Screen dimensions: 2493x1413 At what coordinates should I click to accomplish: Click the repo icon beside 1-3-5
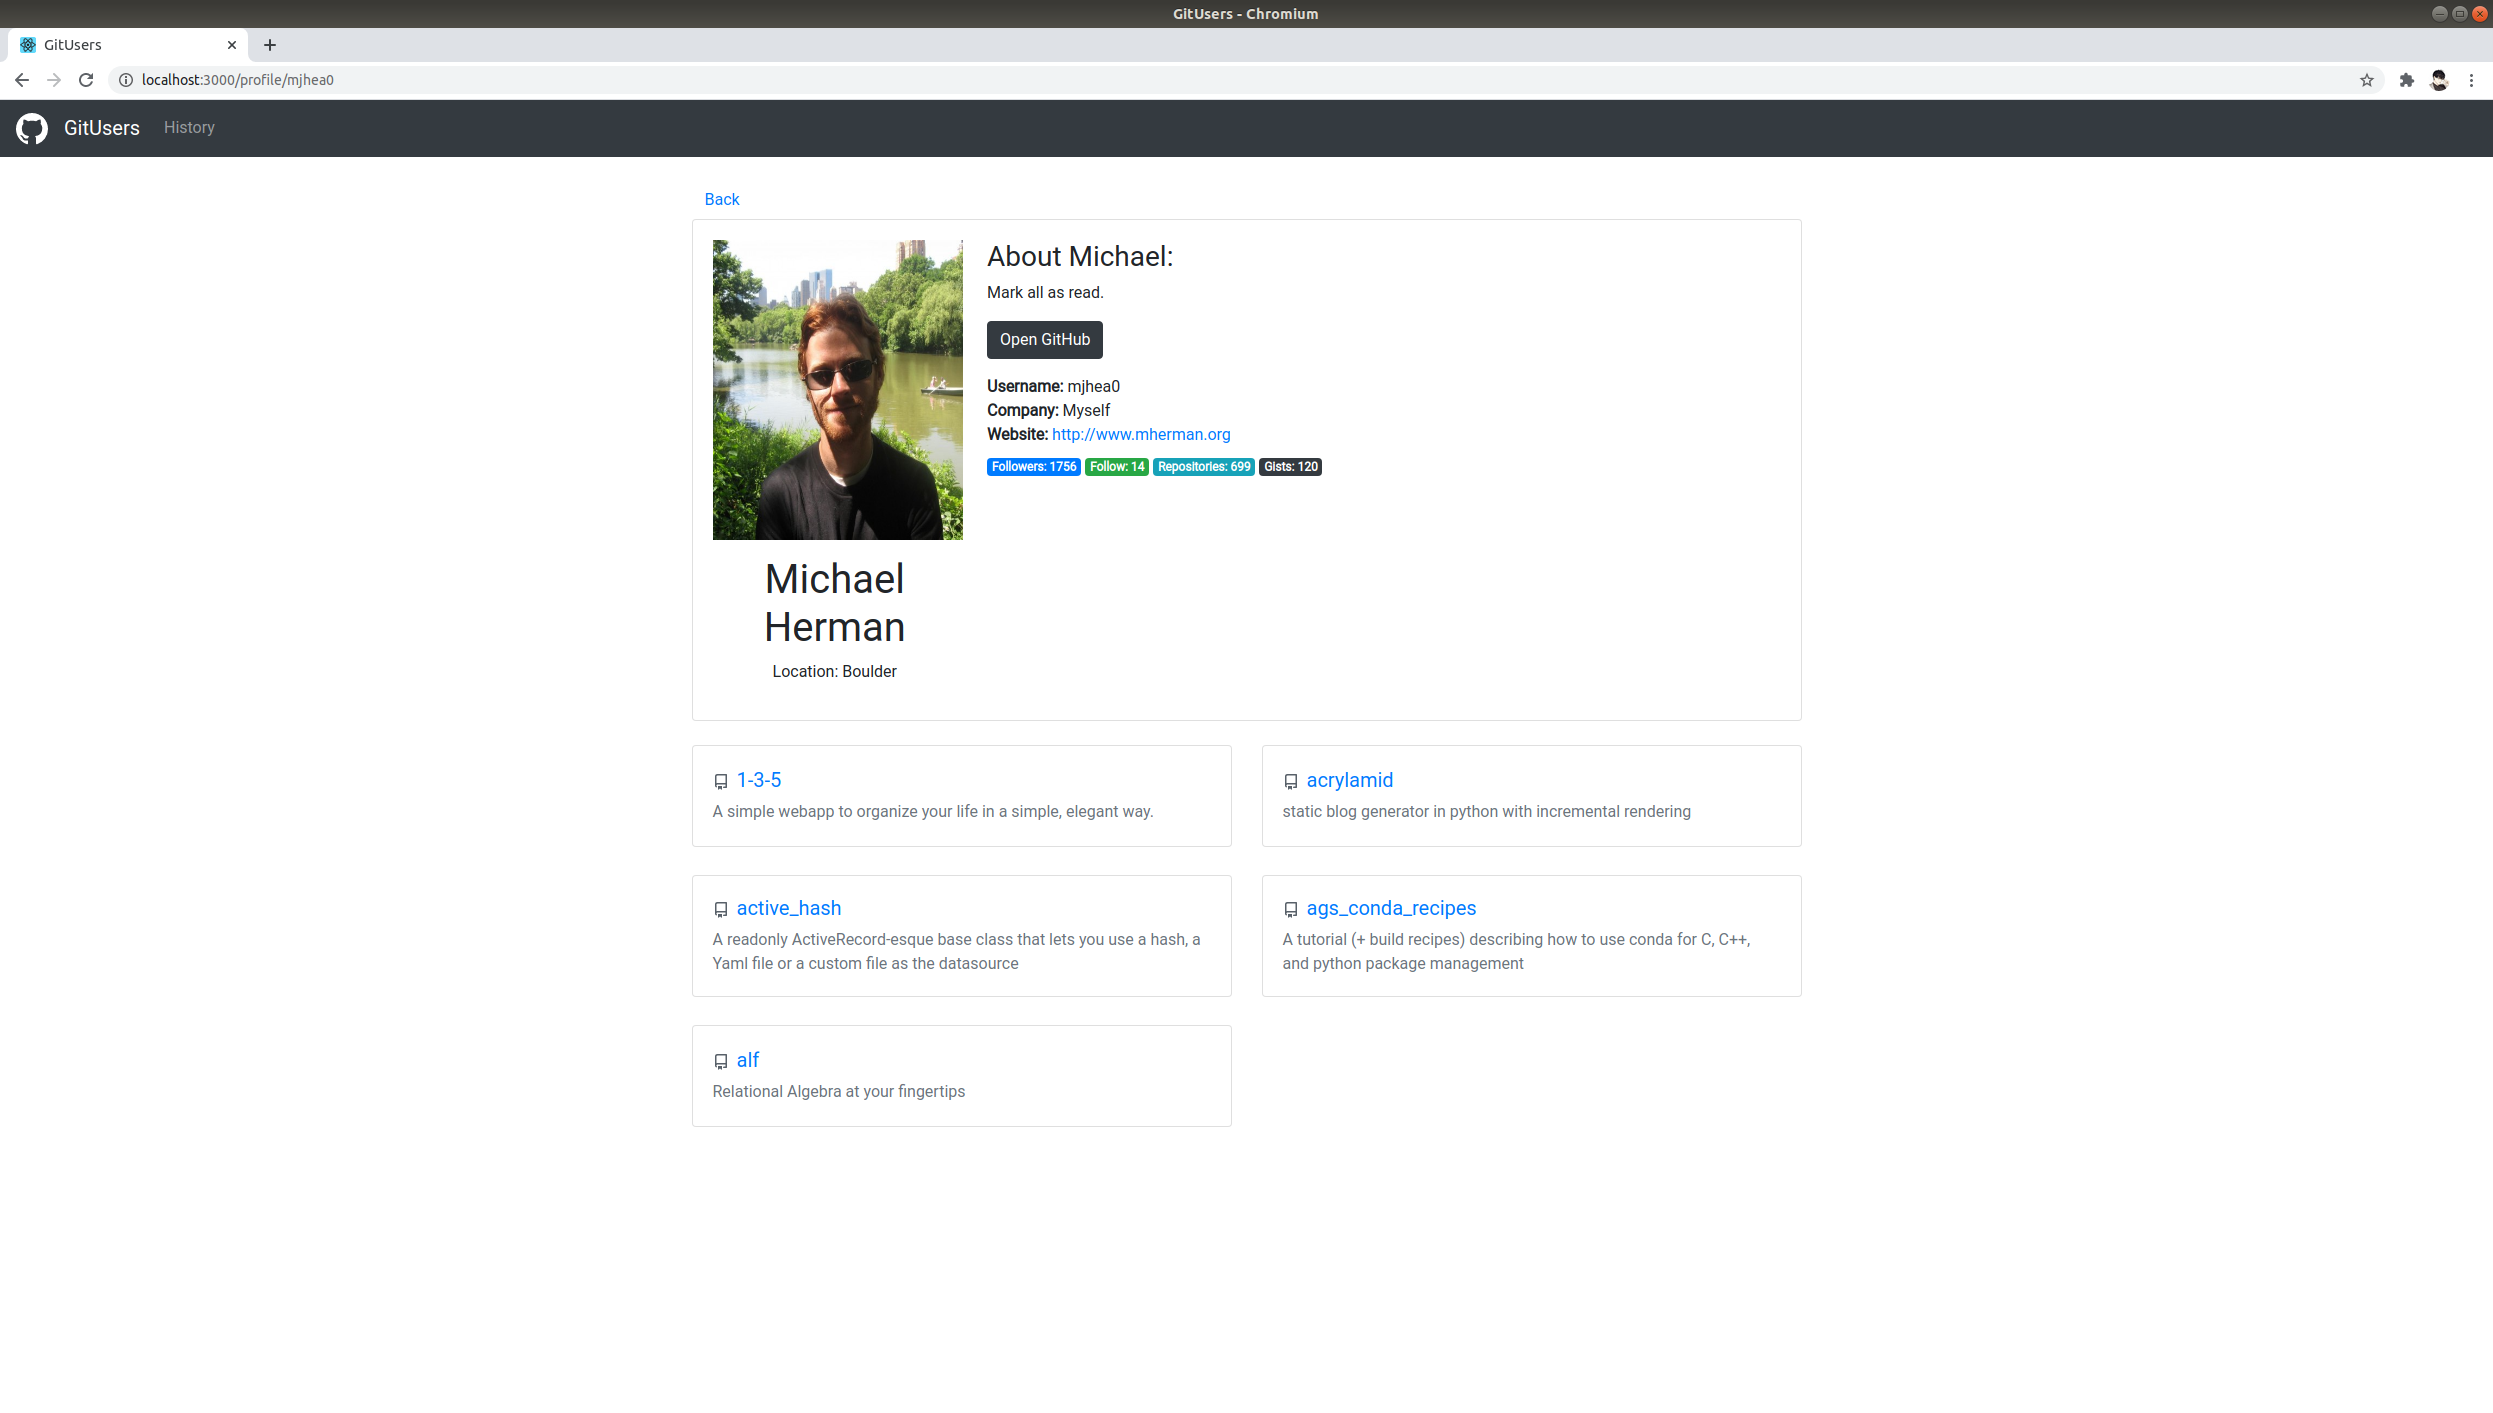tap(720, 782)
